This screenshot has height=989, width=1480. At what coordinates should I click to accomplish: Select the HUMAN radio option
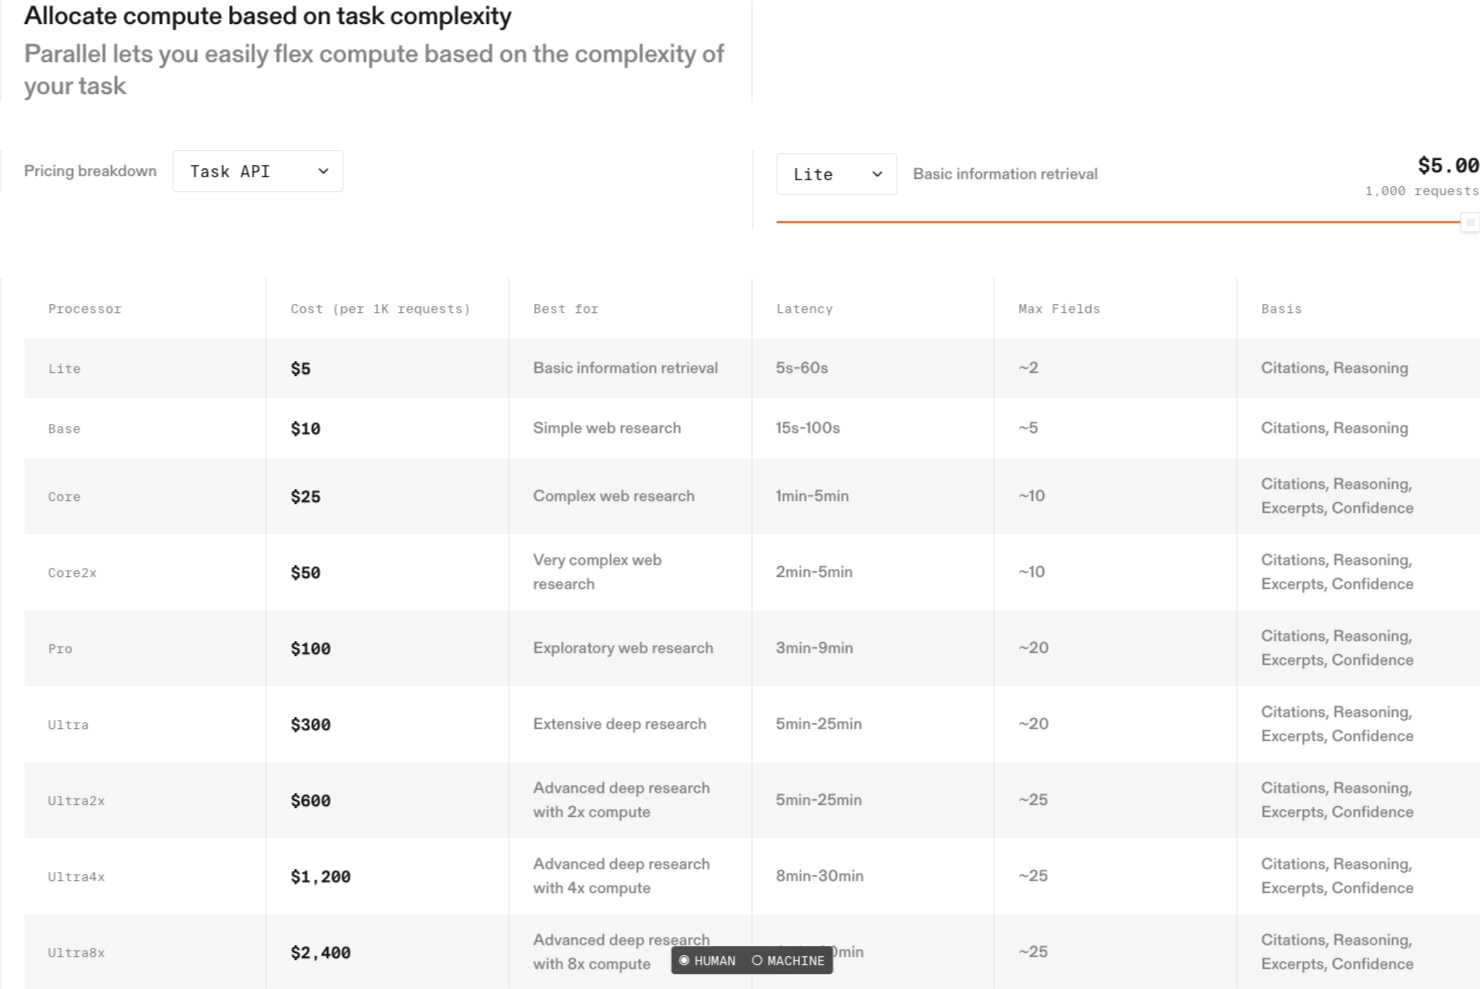(707, 961)
